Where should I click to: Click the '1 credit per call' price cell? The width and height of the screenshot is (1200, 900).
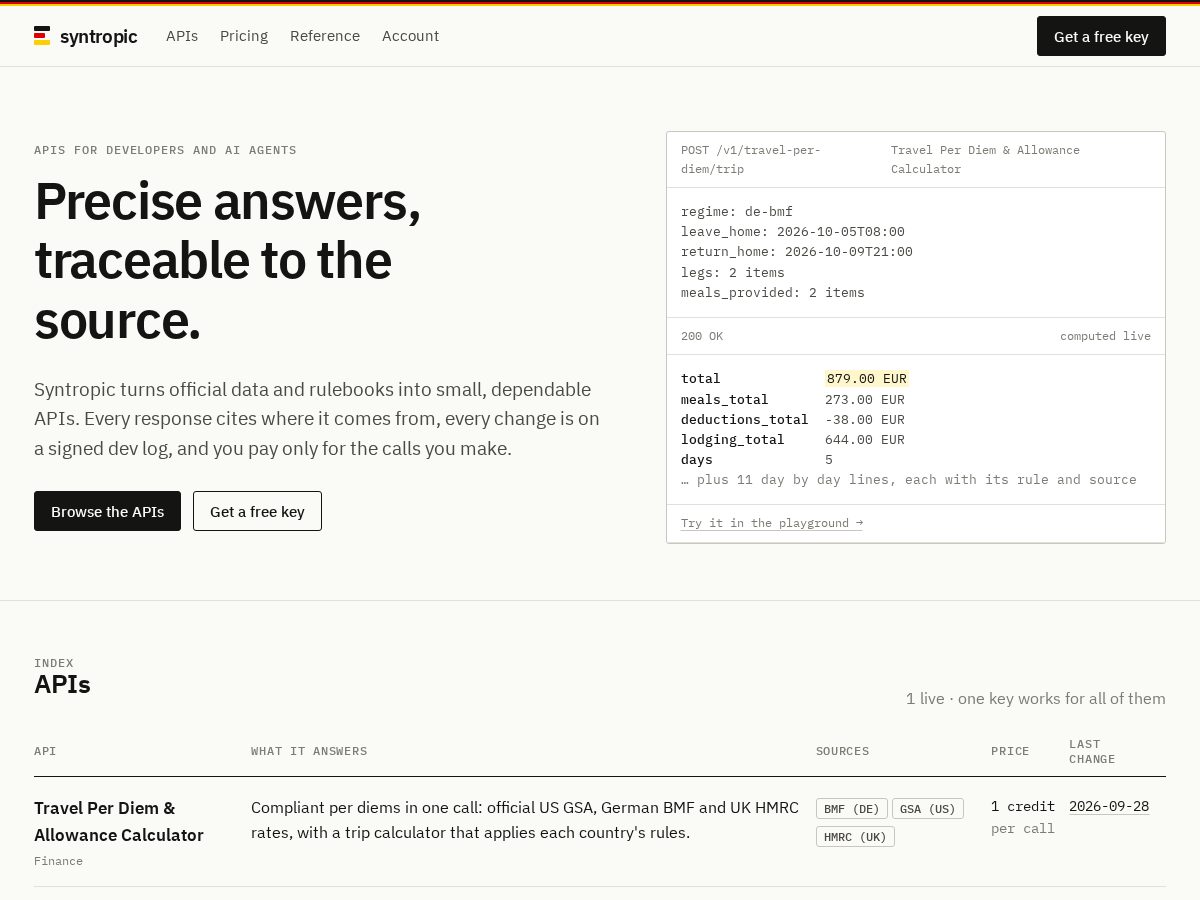[x=1023, y=817]
